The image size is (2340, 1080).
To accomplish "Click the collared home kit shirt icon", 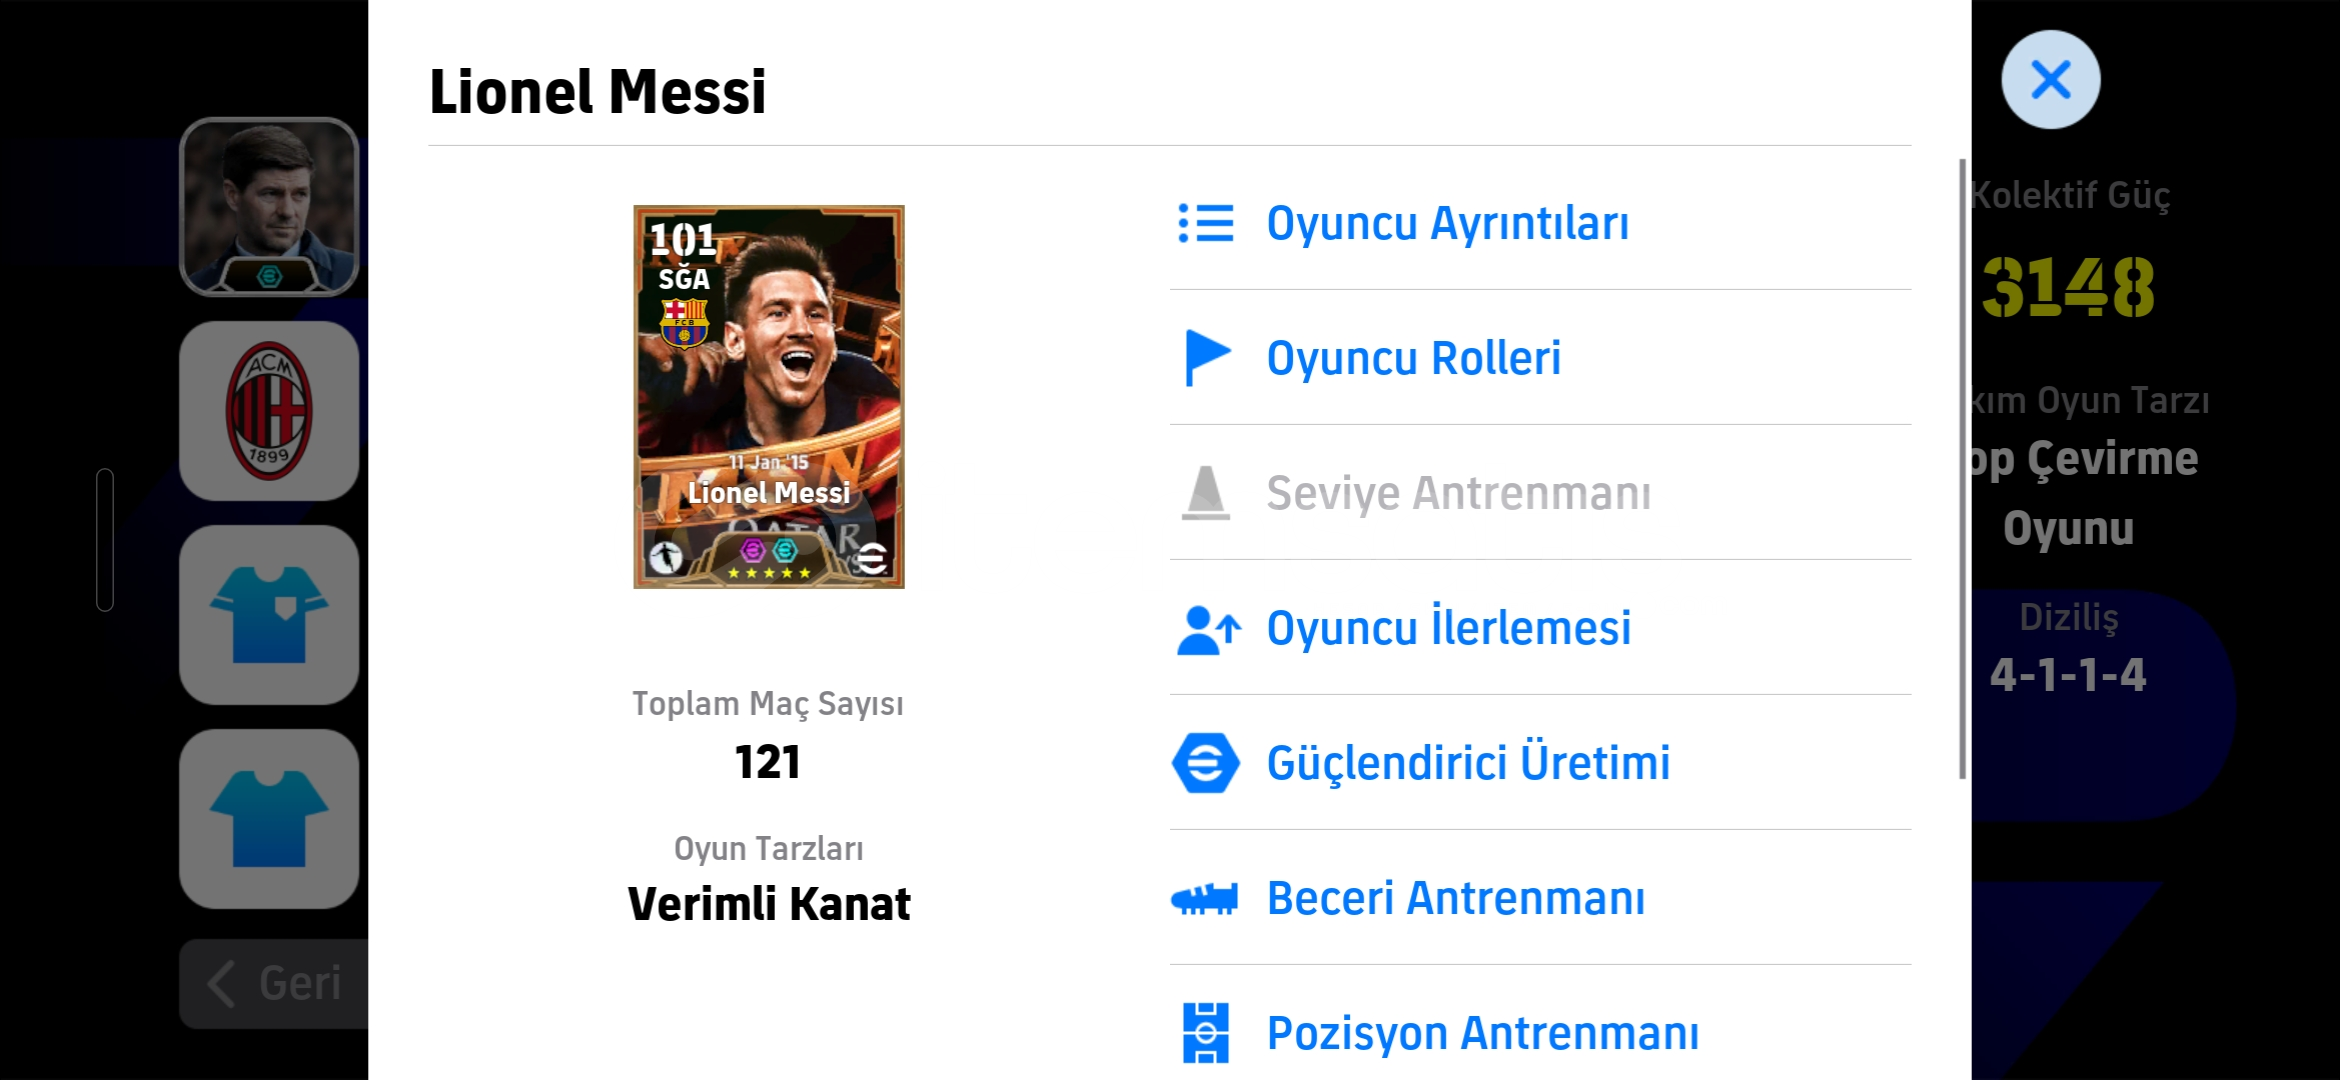I will (x=269, y=615).
